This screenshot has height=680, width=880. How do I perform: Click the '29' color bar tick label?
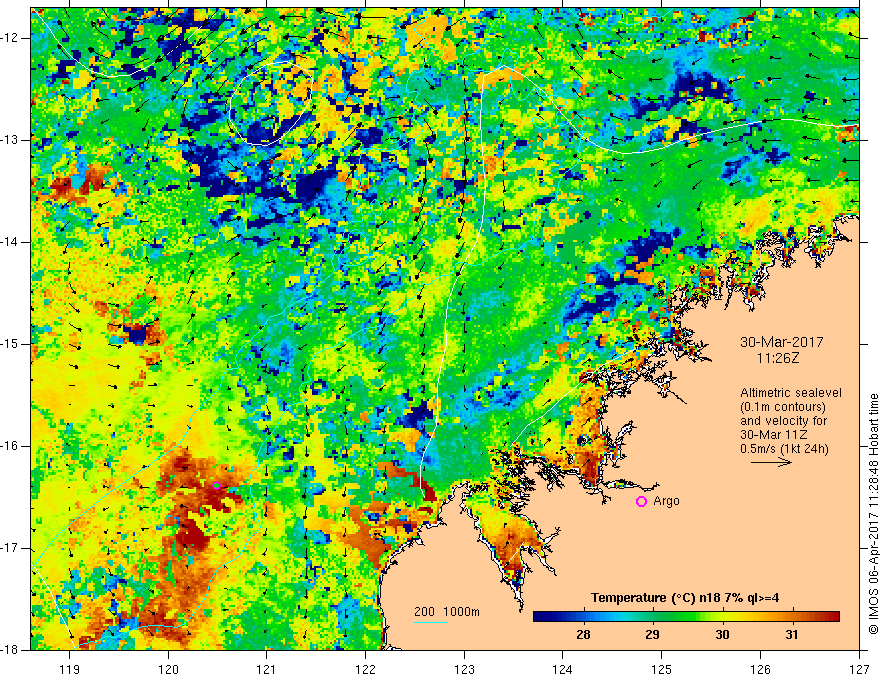652,635
